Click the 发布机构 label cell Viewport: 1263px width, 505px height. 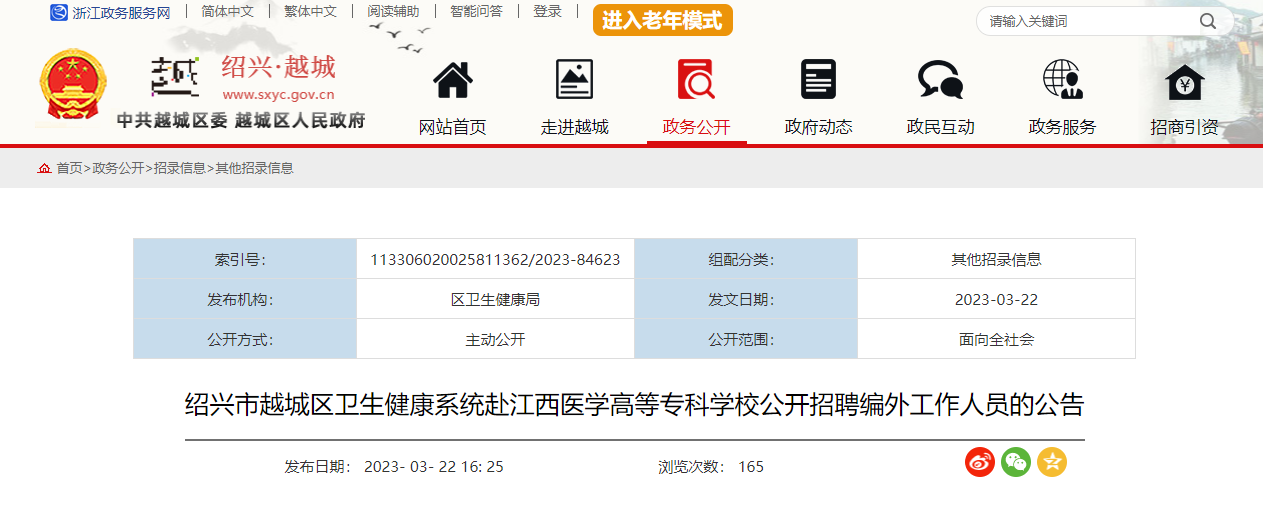[x=245, y=299]
